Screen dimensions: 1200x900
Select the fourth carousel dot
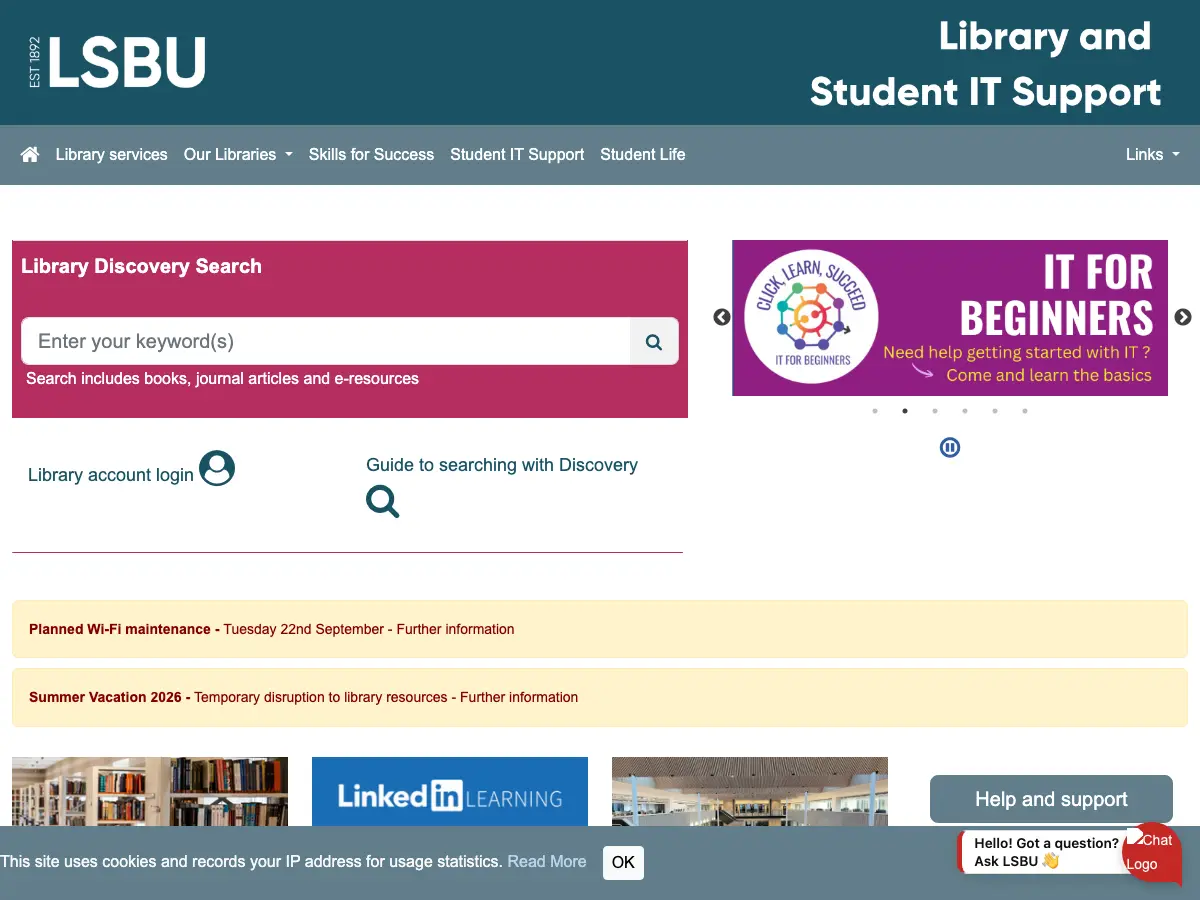pos(965,411)
